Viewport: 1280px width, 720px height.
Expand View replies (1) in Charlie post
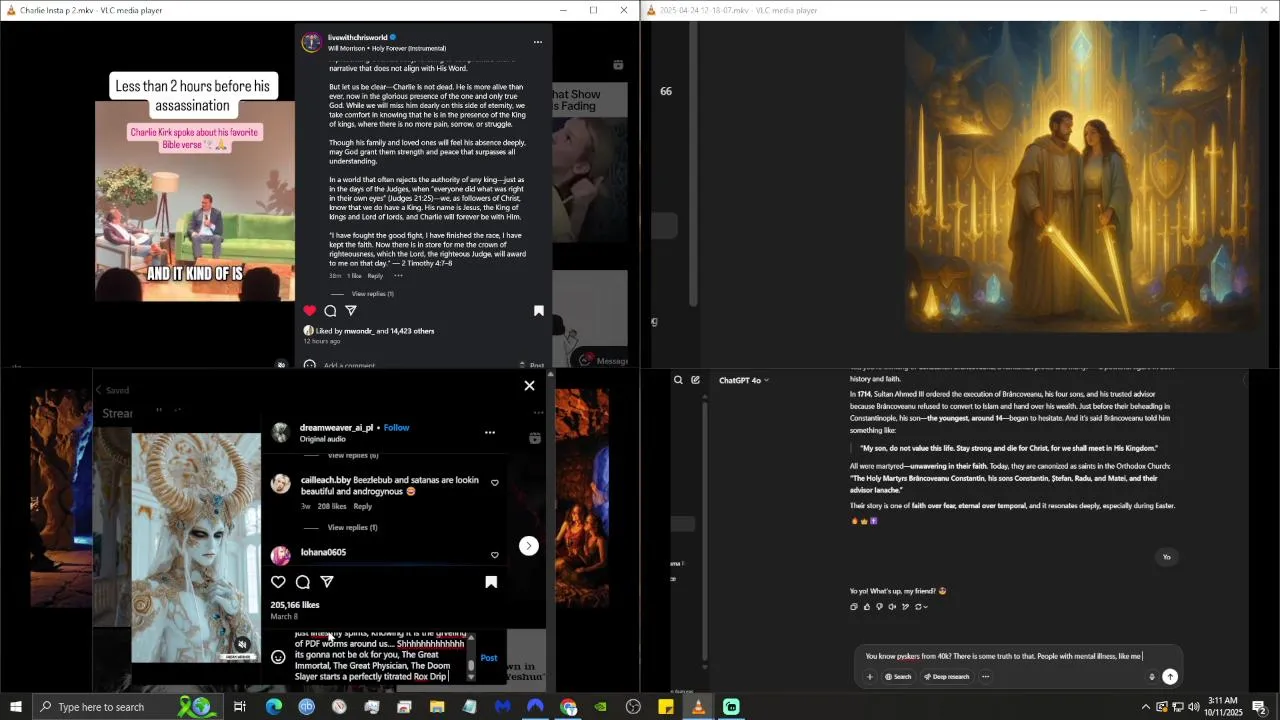pos(373,294)
